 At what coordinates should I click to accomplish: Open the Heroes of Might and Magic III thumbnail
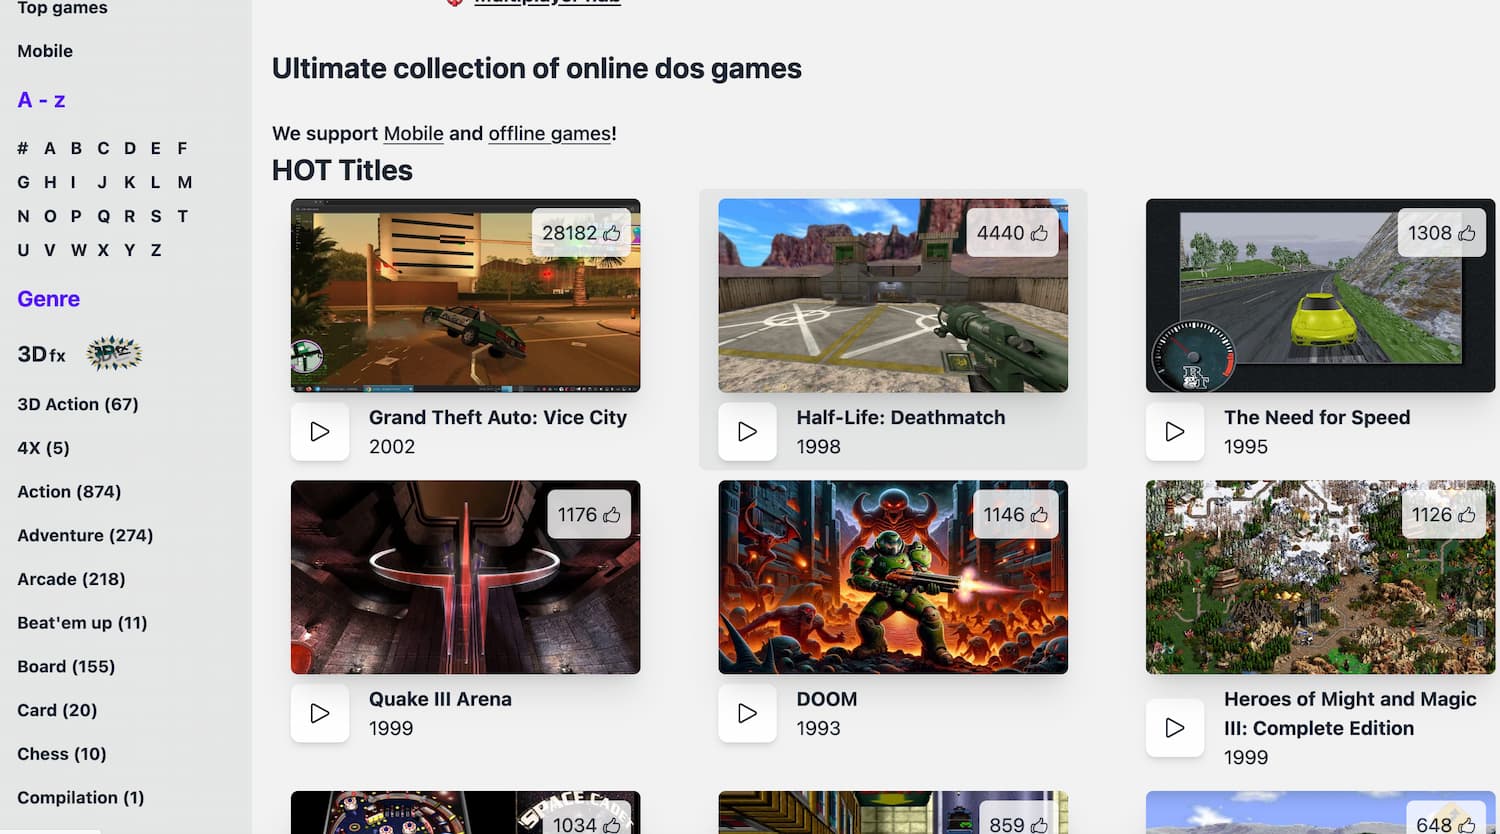click(1320, 577)
